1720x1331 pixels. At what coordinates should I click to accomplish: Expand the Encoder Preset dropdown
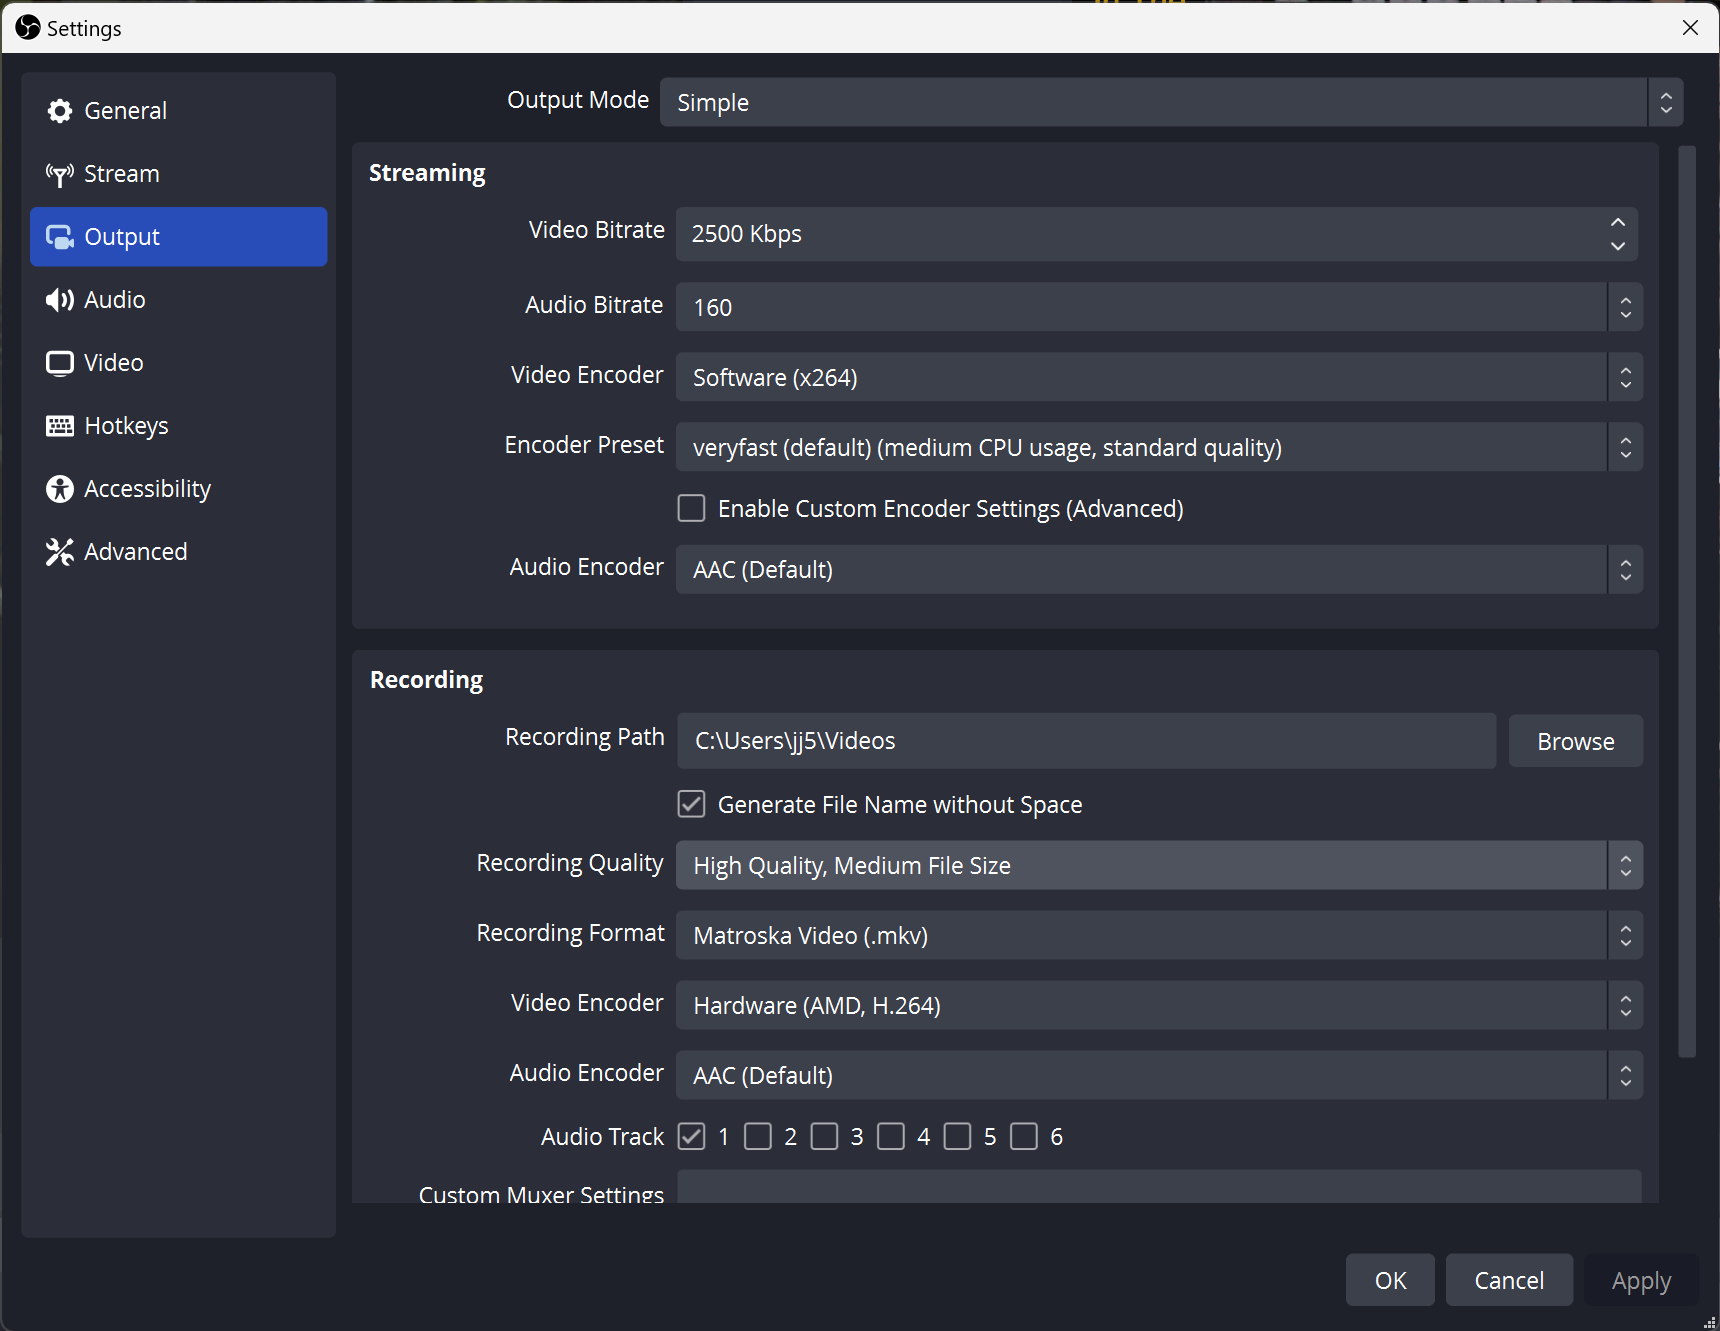[1159, 447]
